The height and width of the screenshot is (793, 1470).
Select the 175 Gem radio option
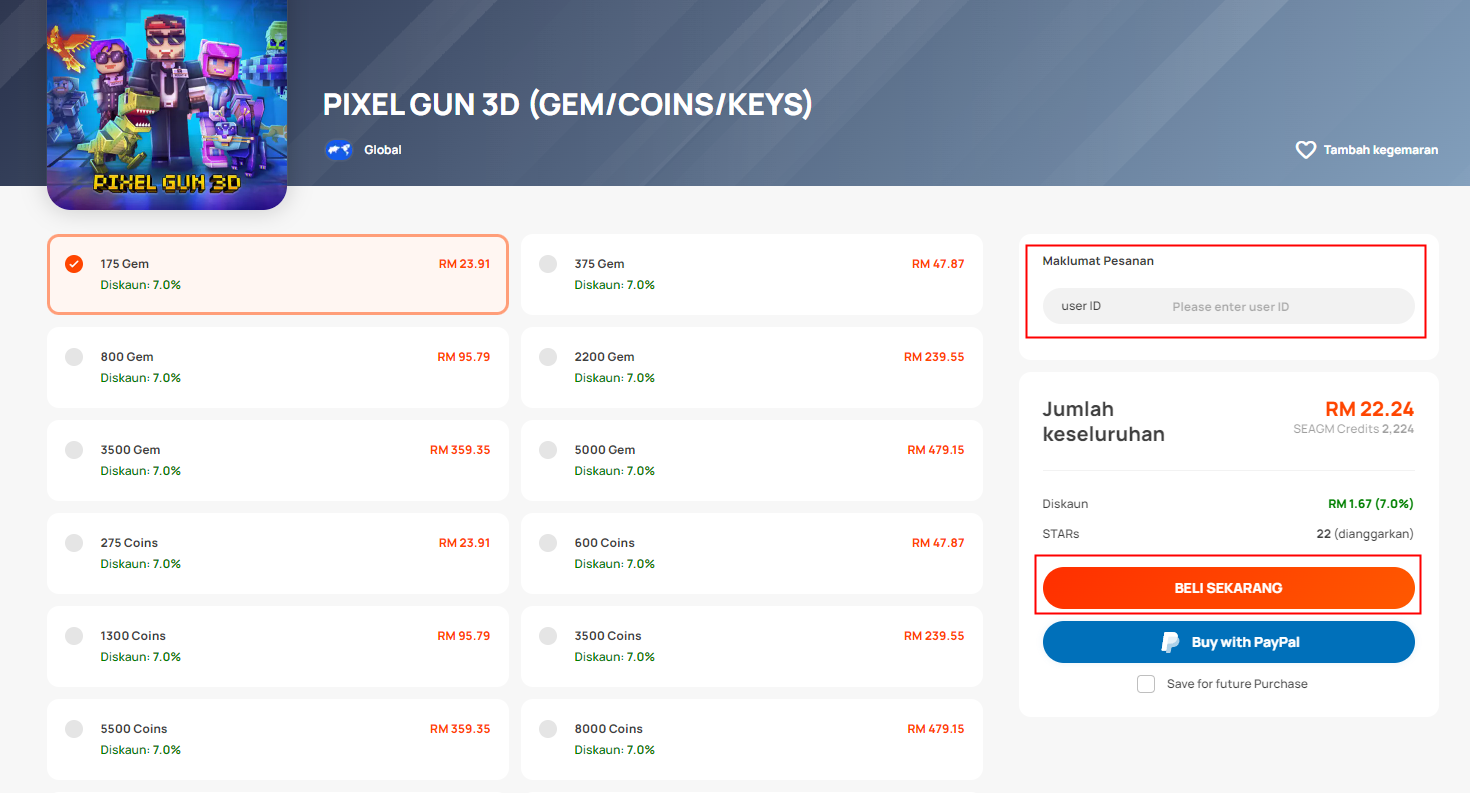(x=74, y=264)
